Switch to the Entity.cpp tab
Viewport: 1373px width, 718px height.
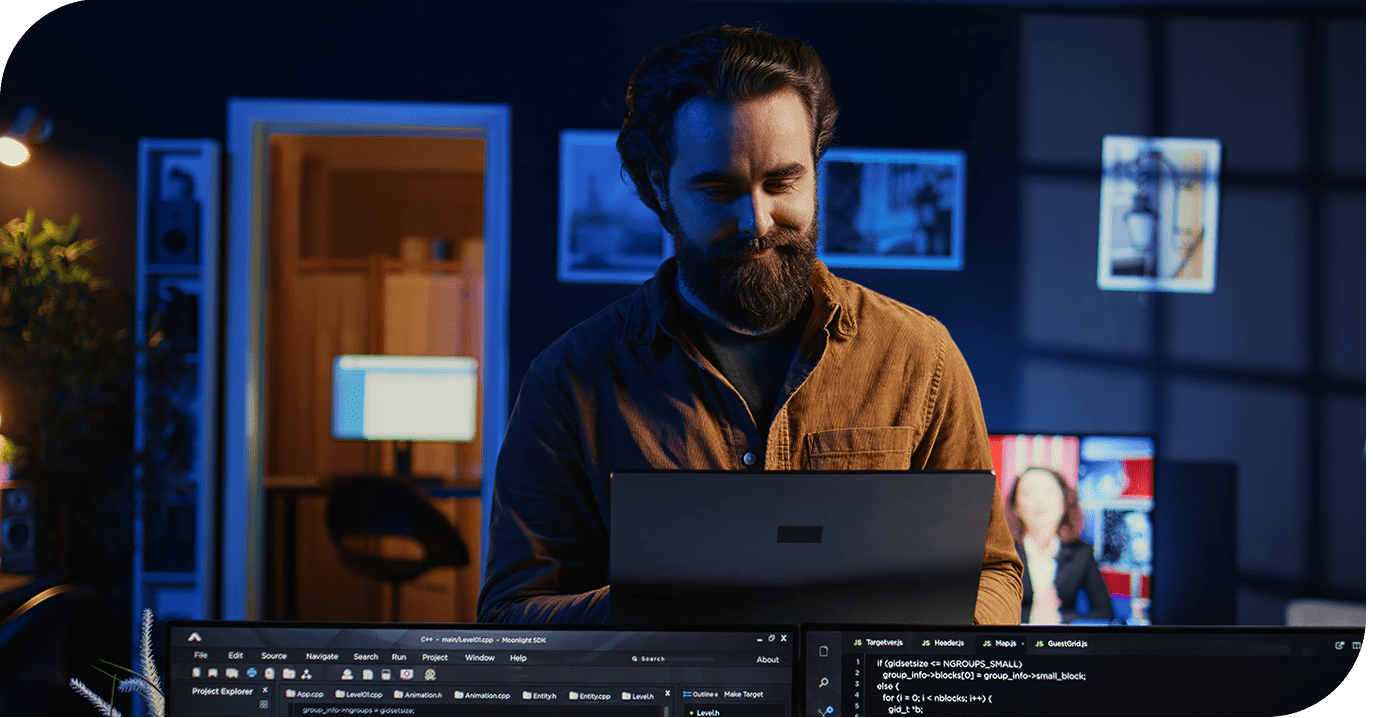pyautogui.click(x=589, y=694)
